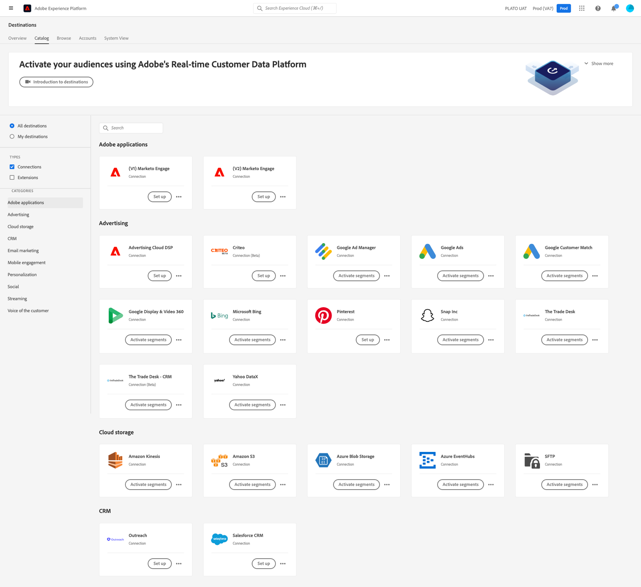
Task: Click Activate segments for Azure Blob Storage
Action: coord(356,484)
